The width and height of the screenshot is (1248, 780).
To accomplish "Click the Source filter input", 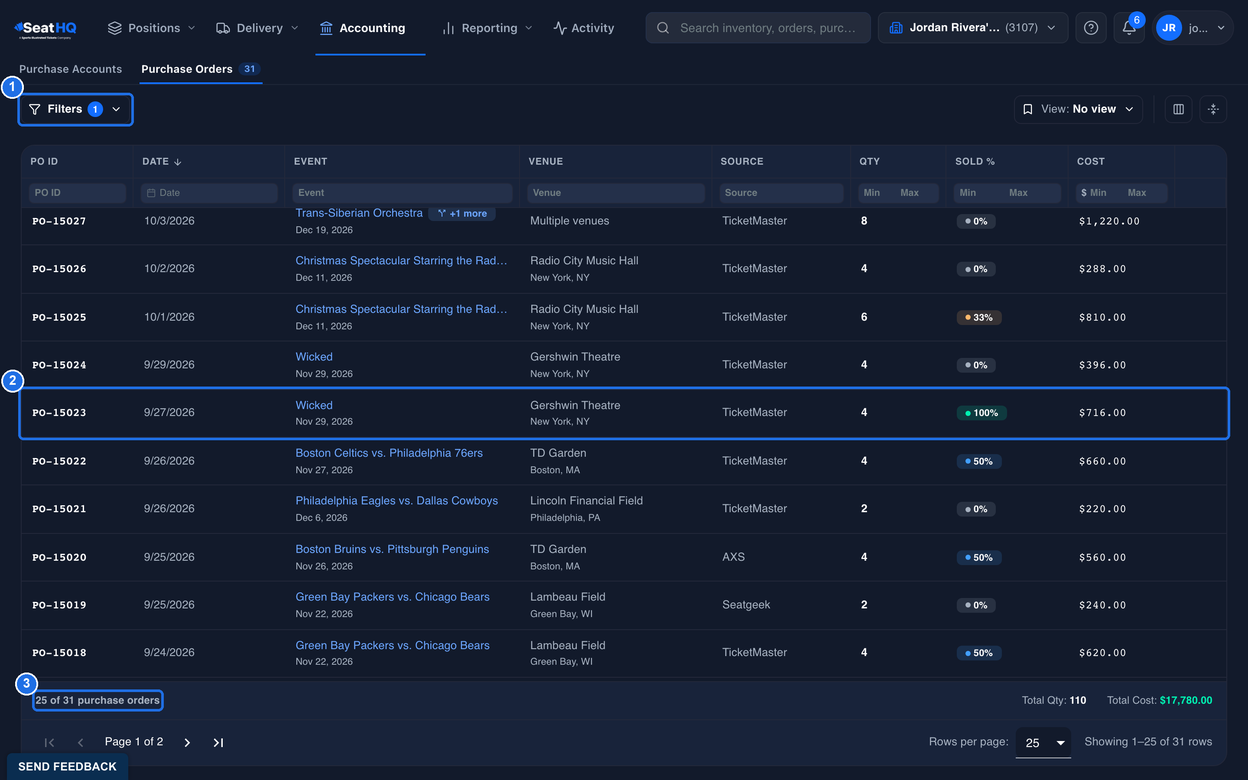I will pos(781,193).
